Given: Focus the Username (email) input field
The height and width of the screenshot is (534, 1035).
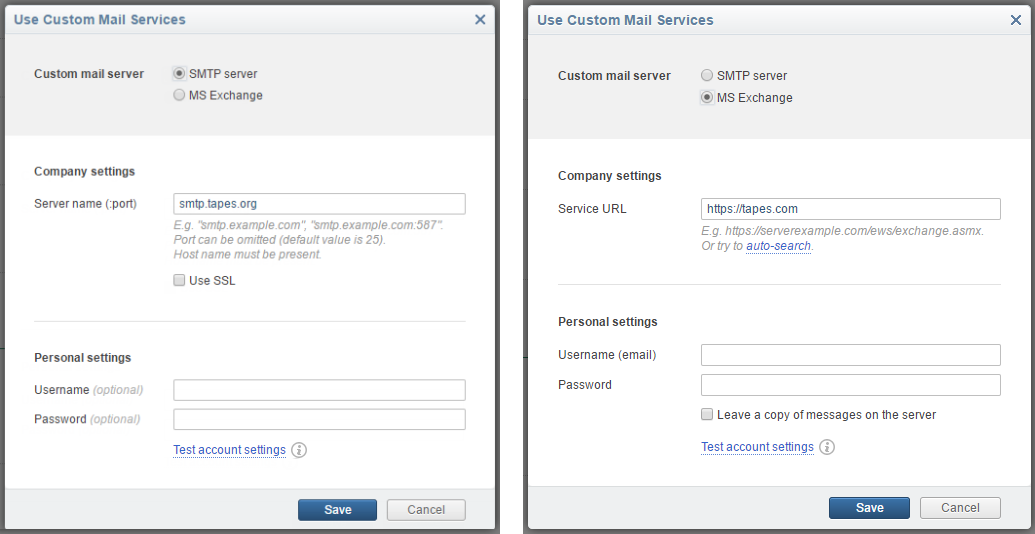Looking at the screenshot, I should tap(850, 355).
